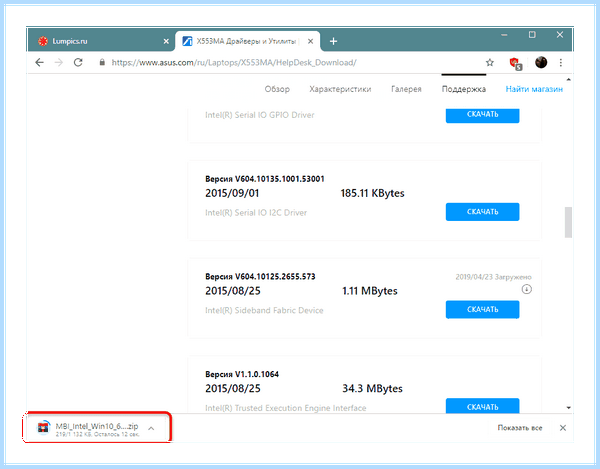Follow the Найти магазин link
The width and height of the screenshot is (600, 469).
point(534,89)
